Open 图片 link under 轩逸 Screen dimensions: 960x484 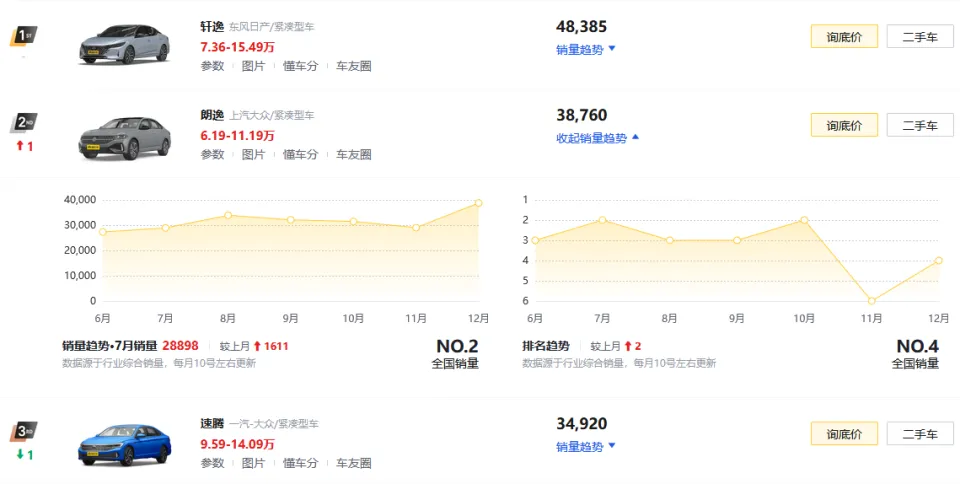tap(253, 66)
